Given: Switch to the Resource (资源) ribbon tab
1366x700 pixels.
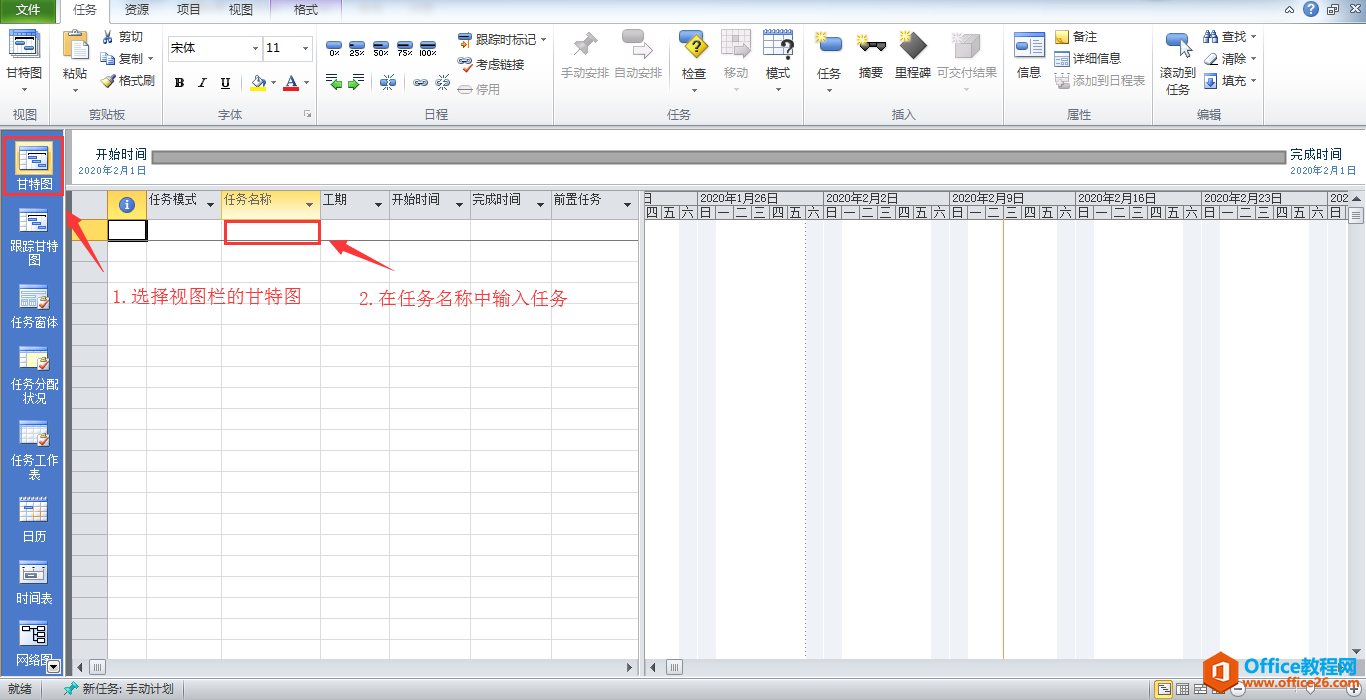Looking at the screenshot, I should [137, 10].
